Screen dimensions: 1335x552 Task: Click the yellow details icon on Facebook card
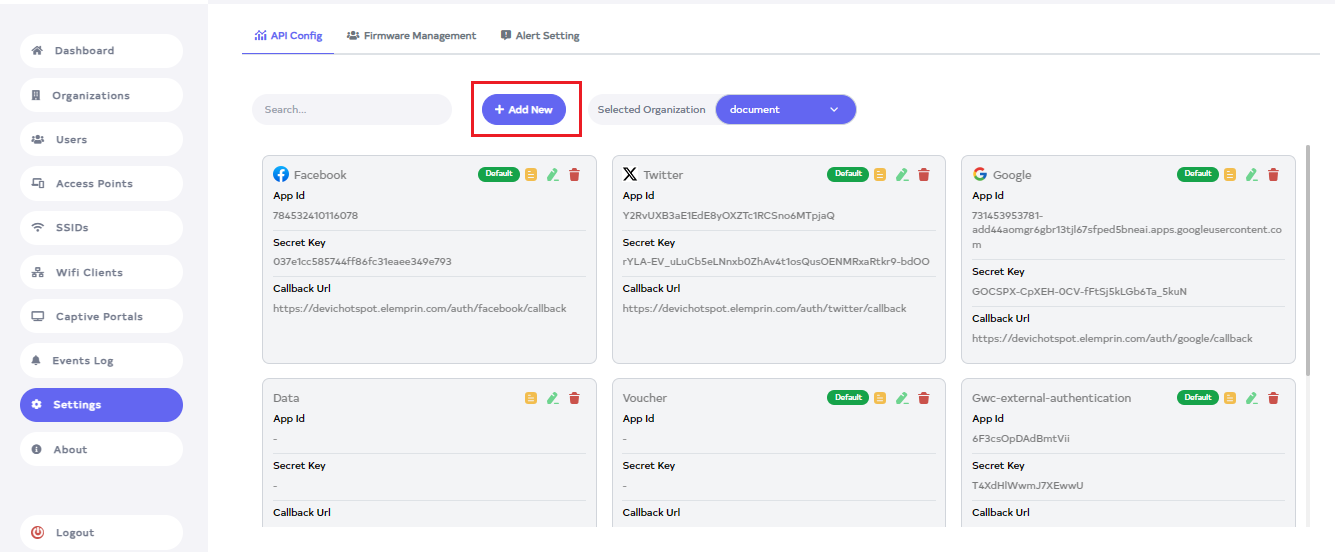click(x=531, y=175)
